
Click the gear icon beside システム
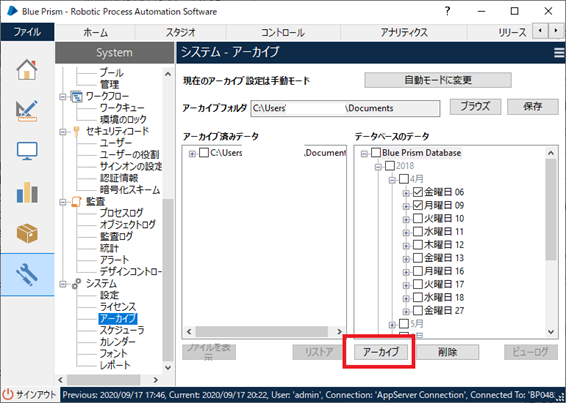pos(76,284)
